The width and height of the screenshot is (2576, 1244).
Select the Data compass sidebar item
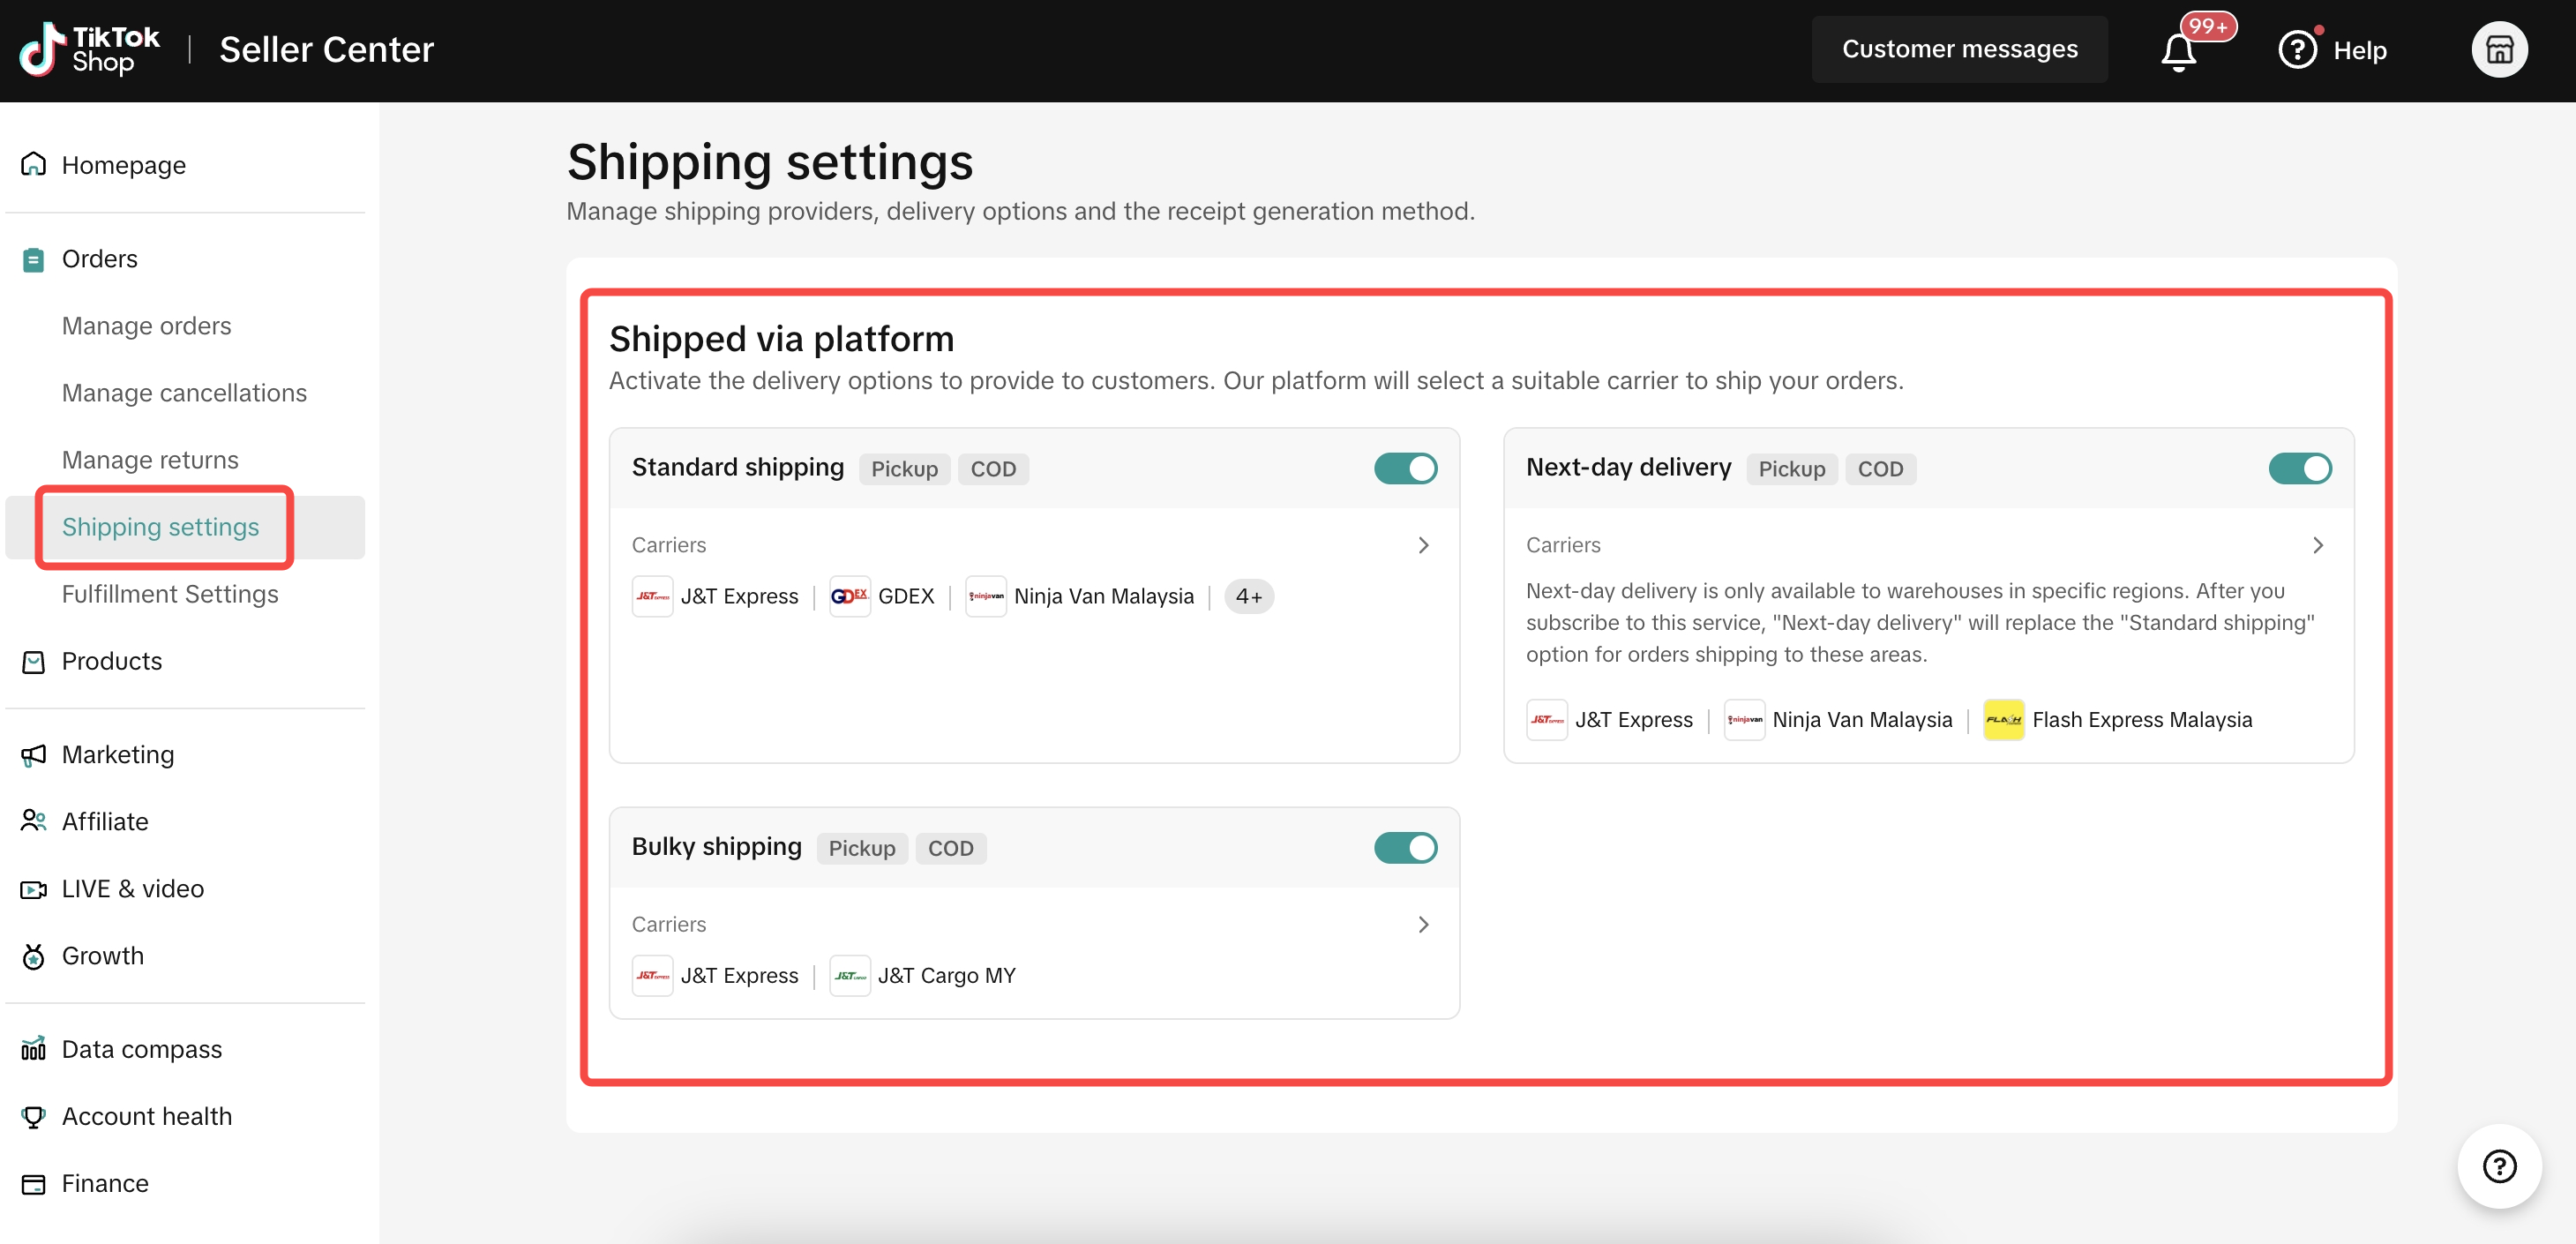141,1049
